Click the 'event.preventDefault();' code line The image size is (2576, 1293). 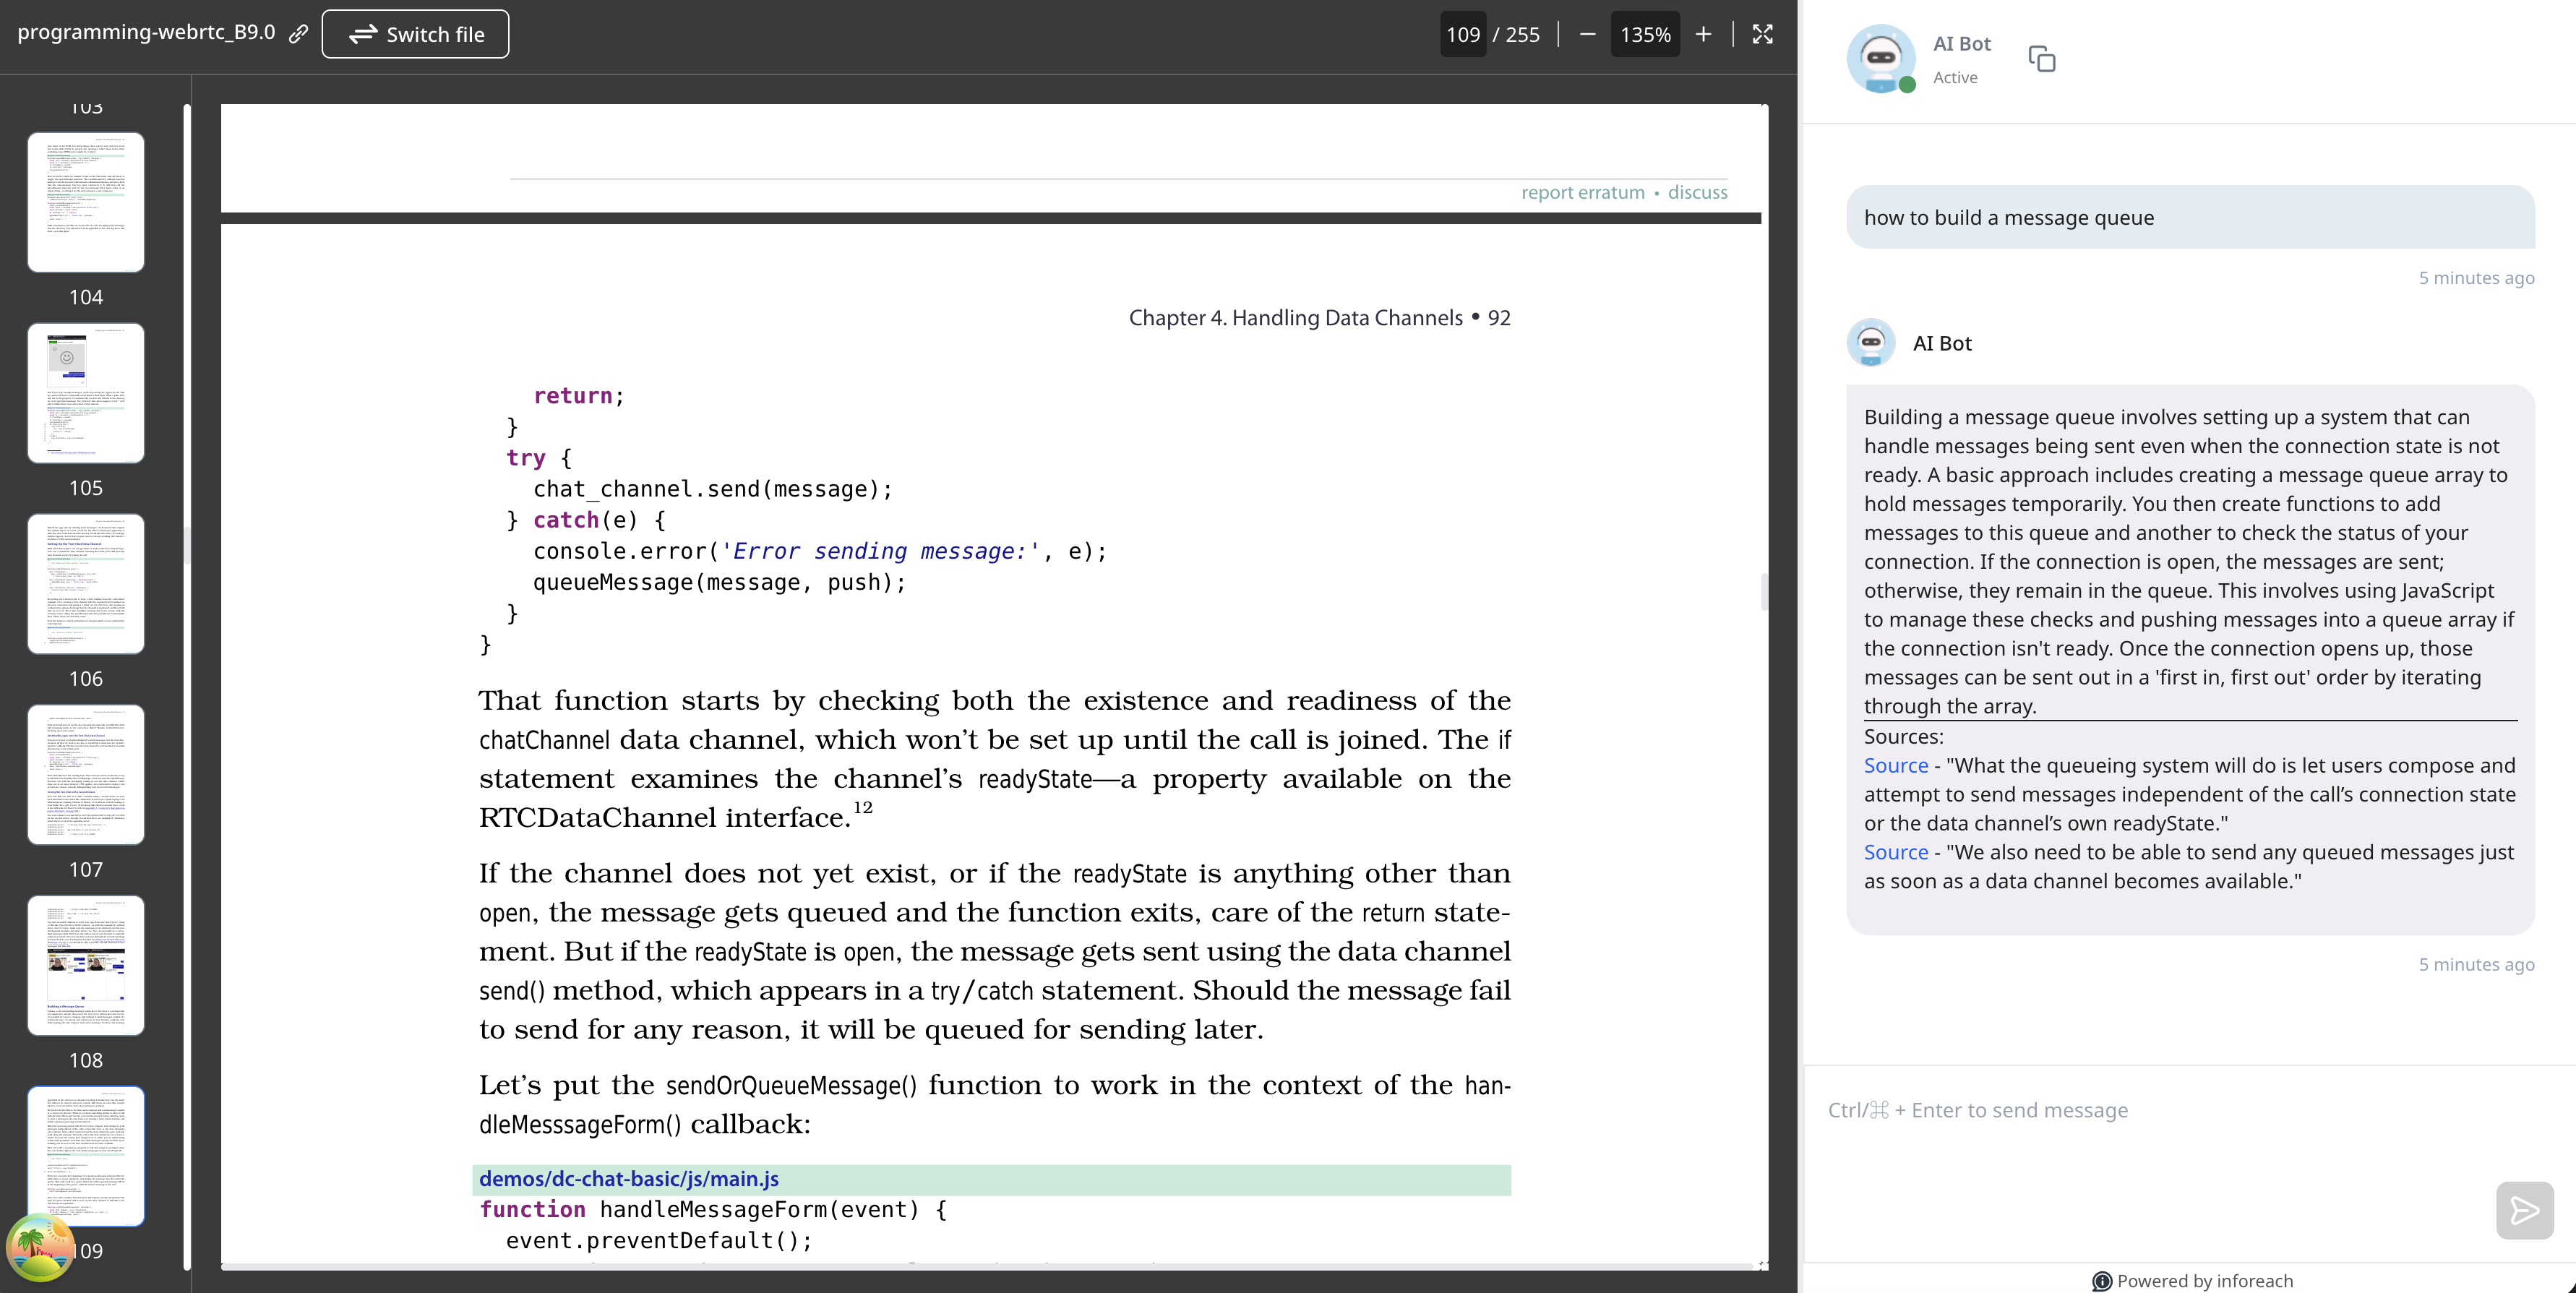pos(659,1241)
